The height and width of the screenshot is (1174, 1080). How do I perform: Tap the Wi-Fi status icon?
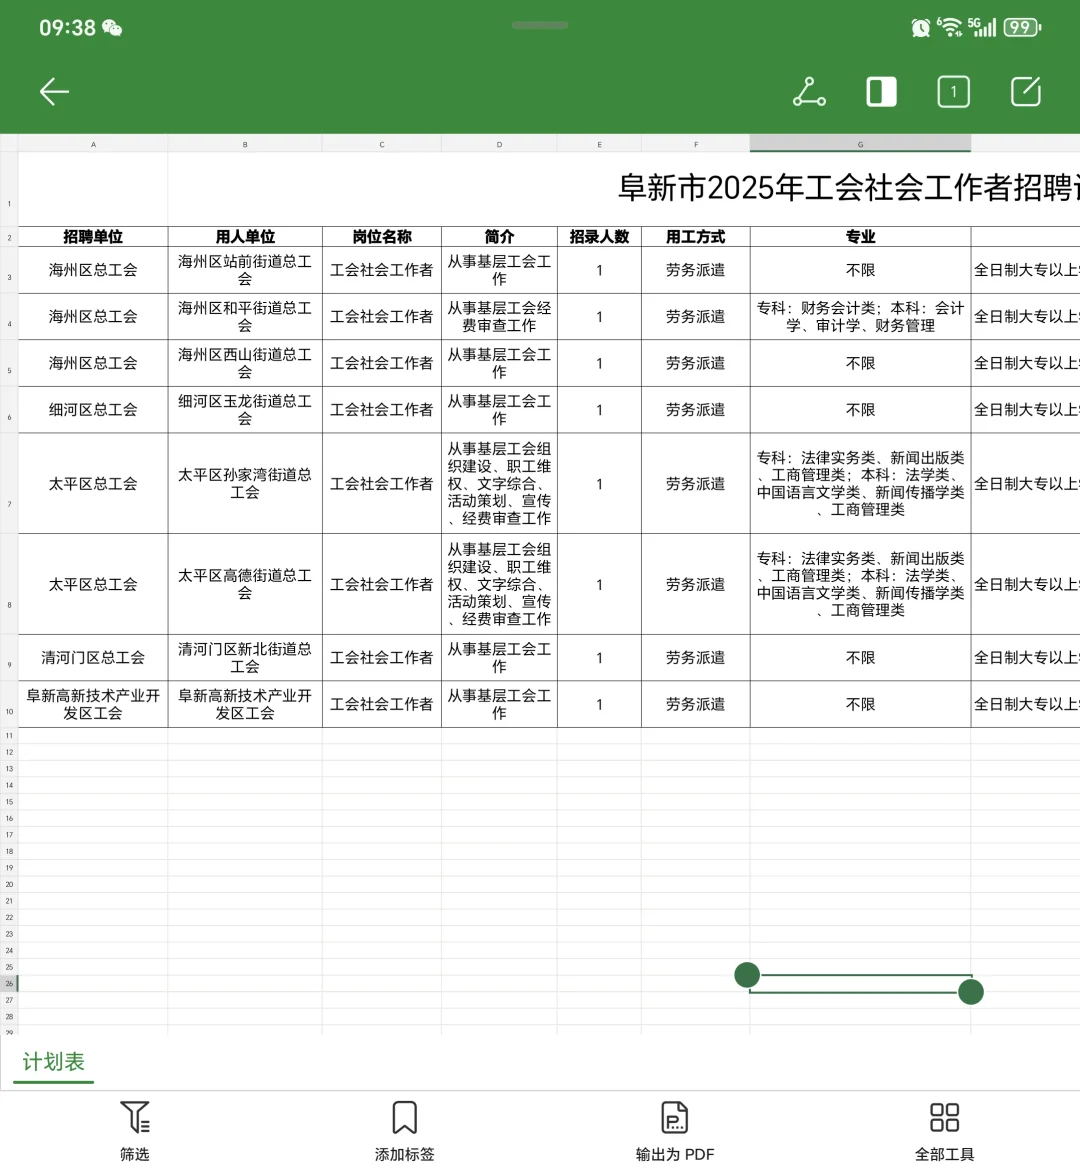point(950,28)
